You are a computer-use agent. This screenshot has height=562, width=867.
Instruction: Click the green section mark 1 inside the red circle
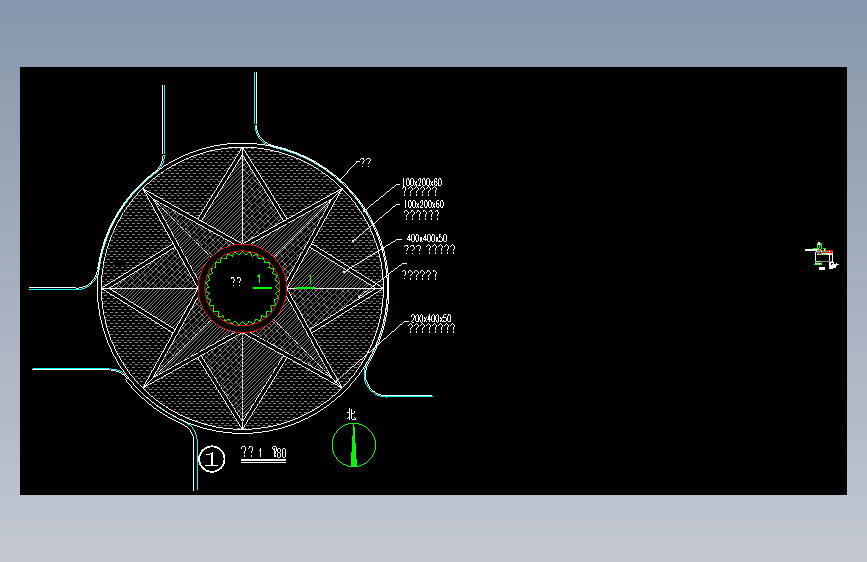(x=262, y=282)
